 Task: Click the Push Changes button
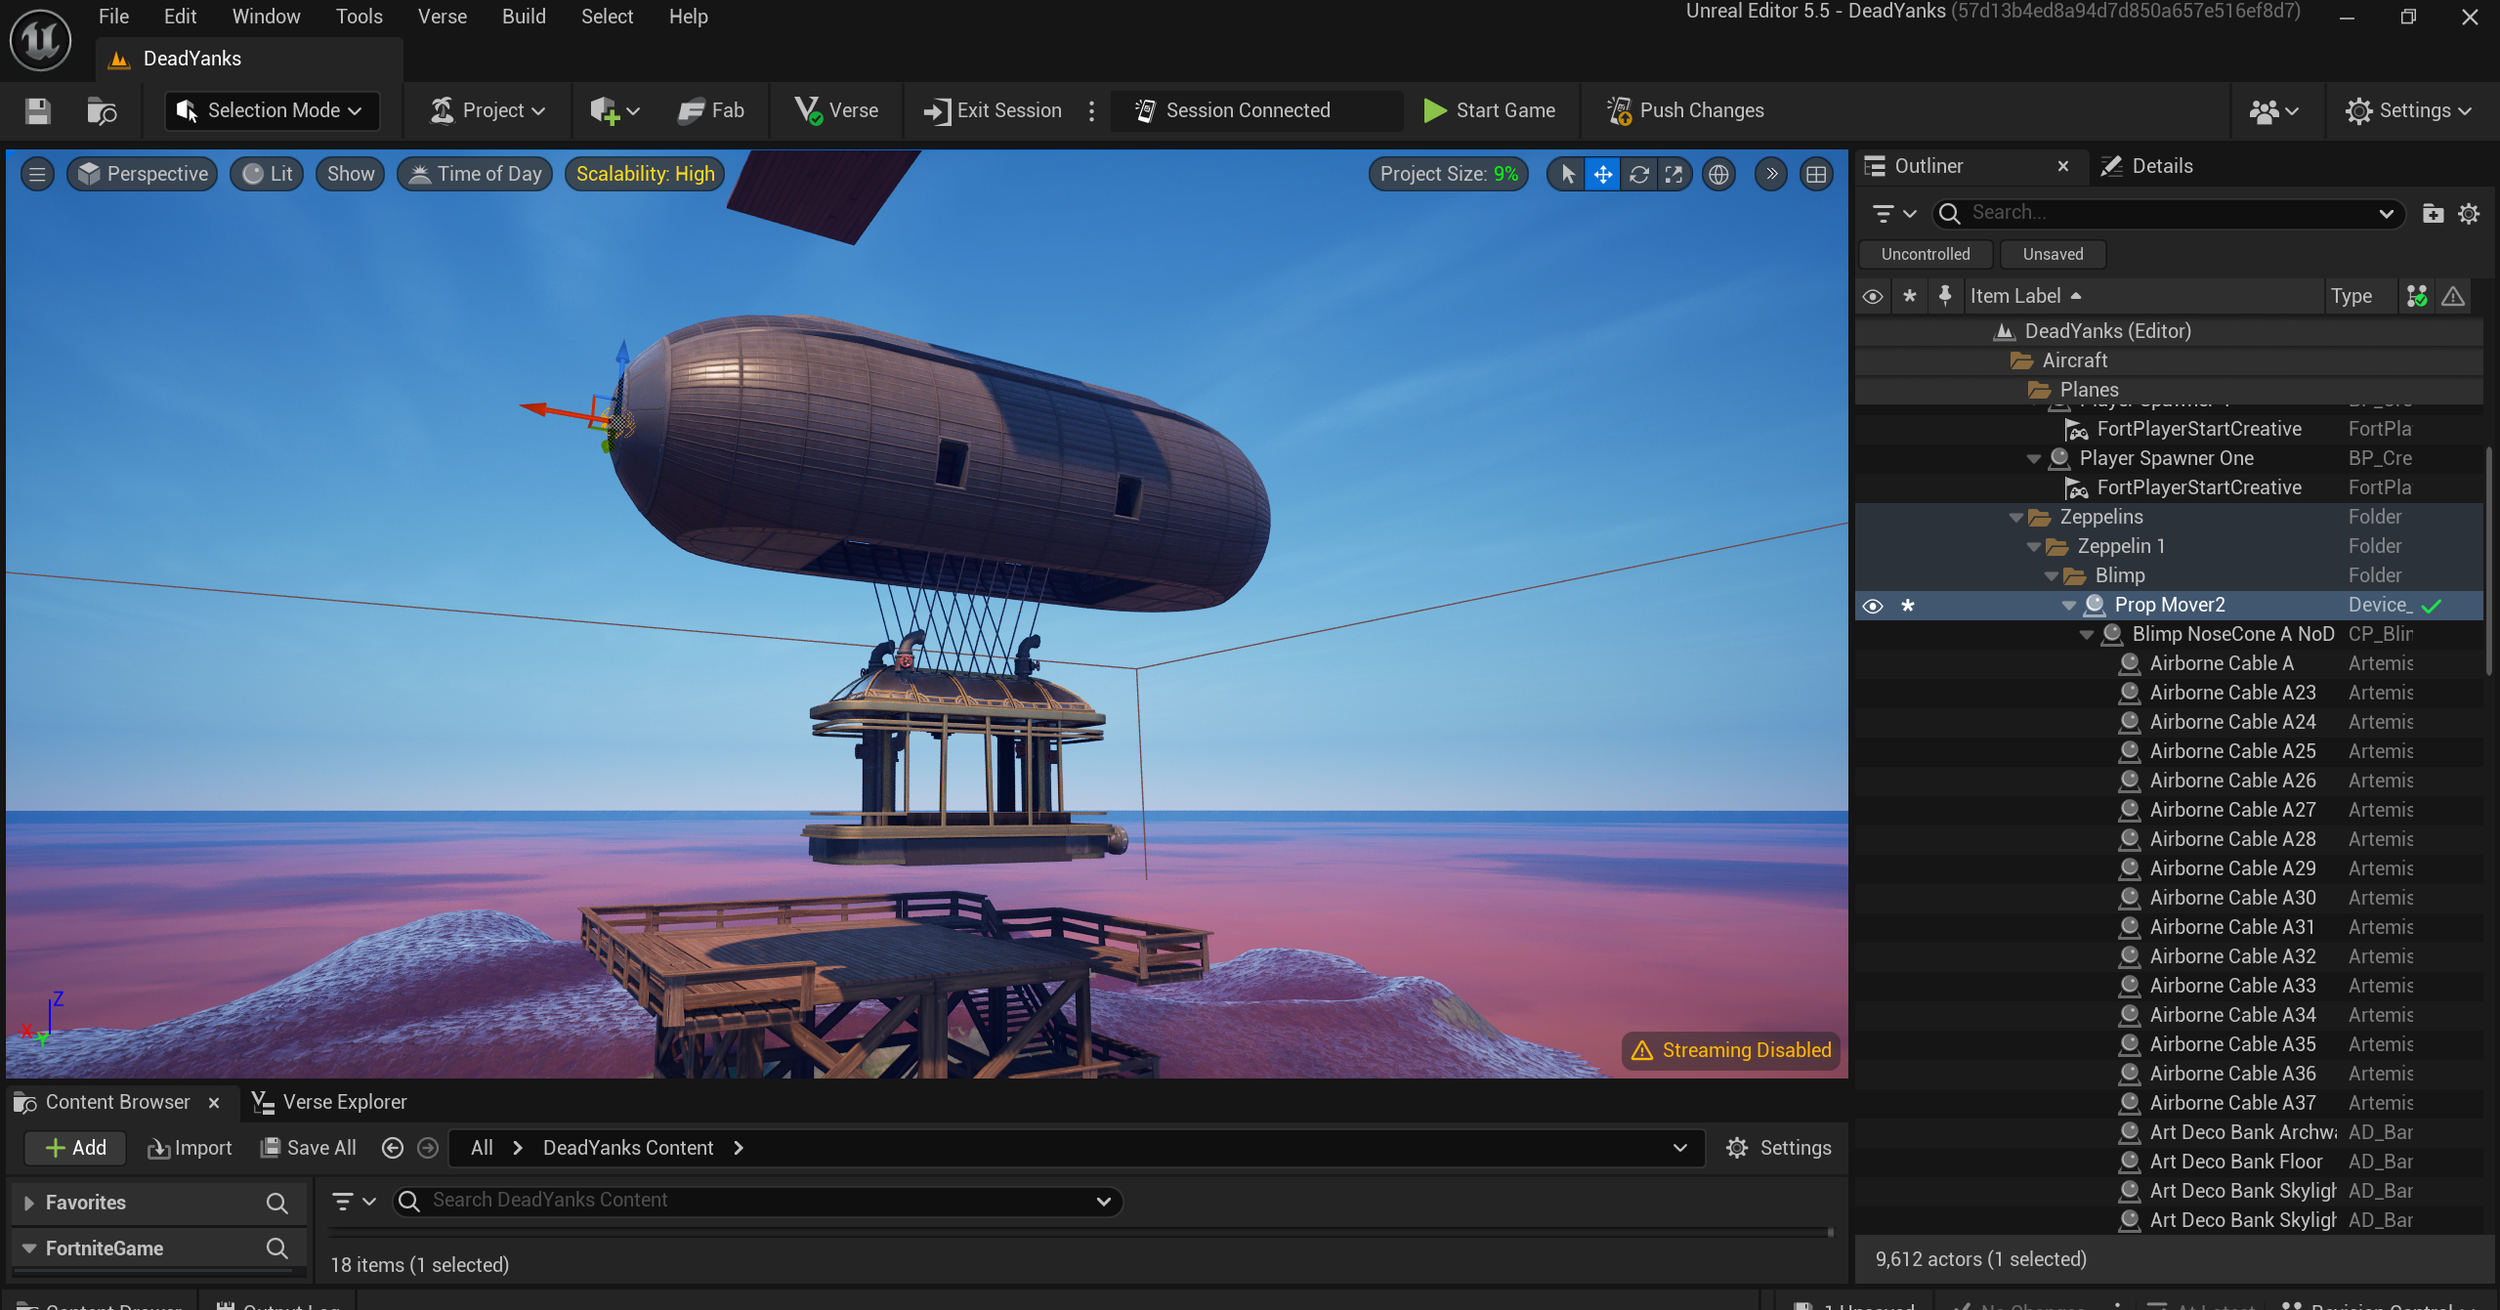point(1685,111)
